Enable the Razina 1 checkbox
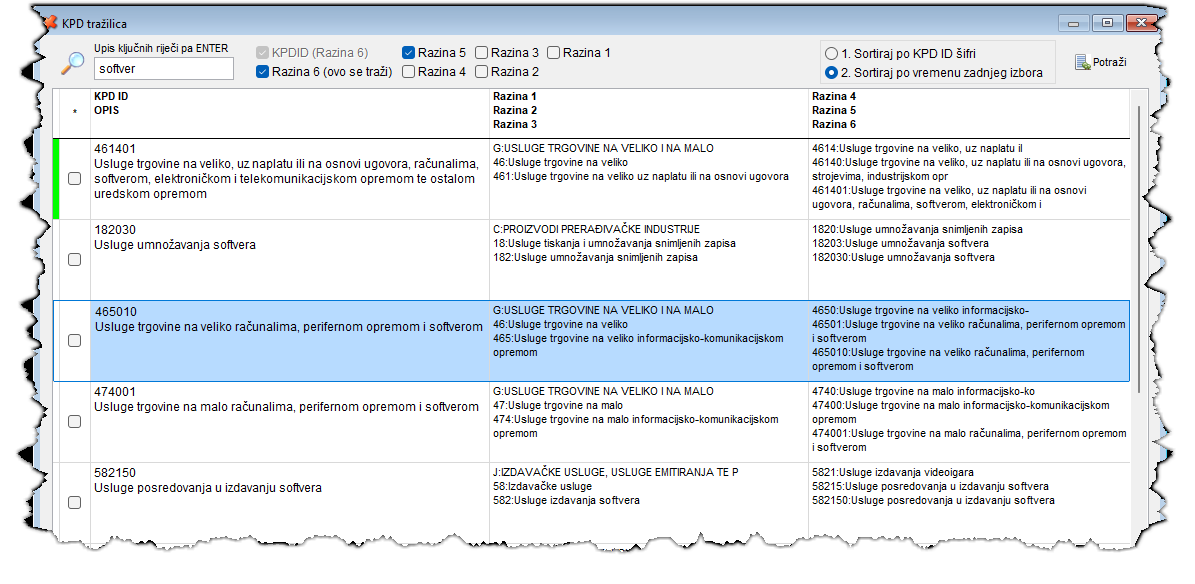 pos(554,53)
